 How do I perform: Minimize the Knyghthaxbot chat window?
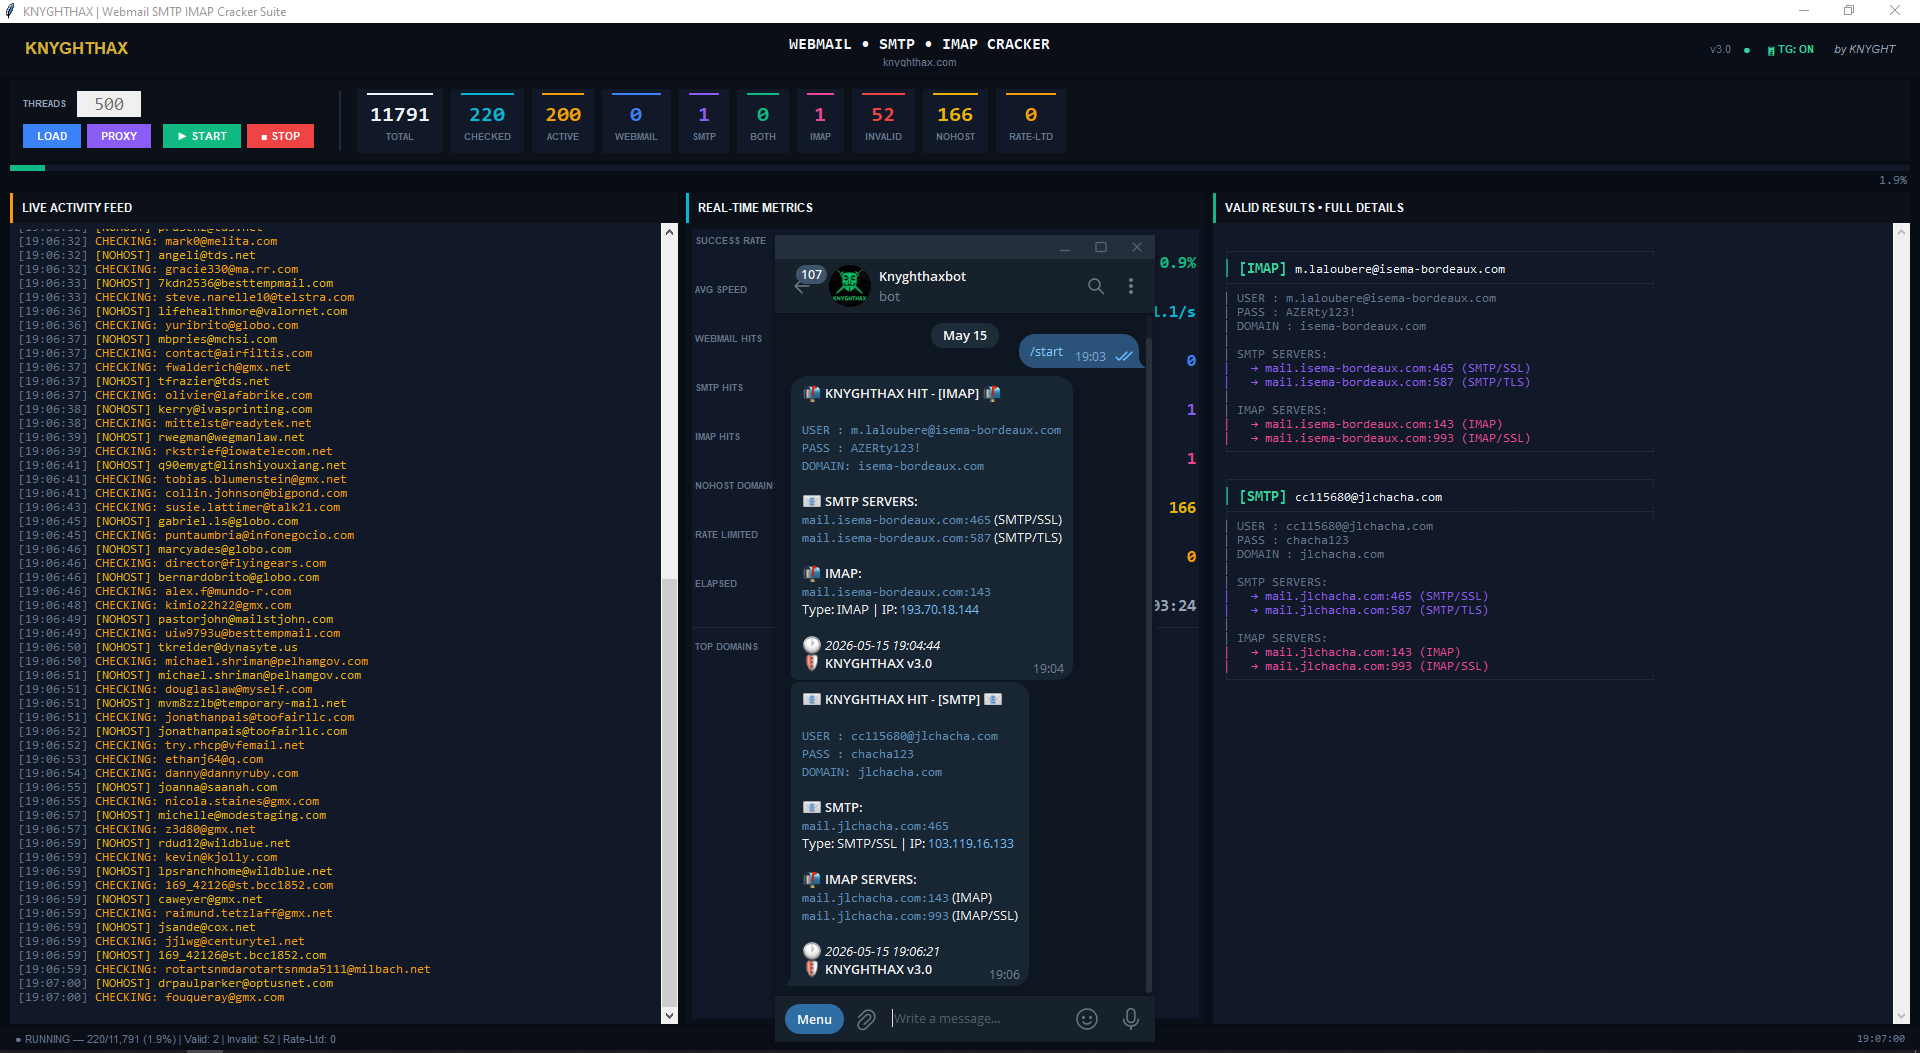click(x=1065, y=247)
